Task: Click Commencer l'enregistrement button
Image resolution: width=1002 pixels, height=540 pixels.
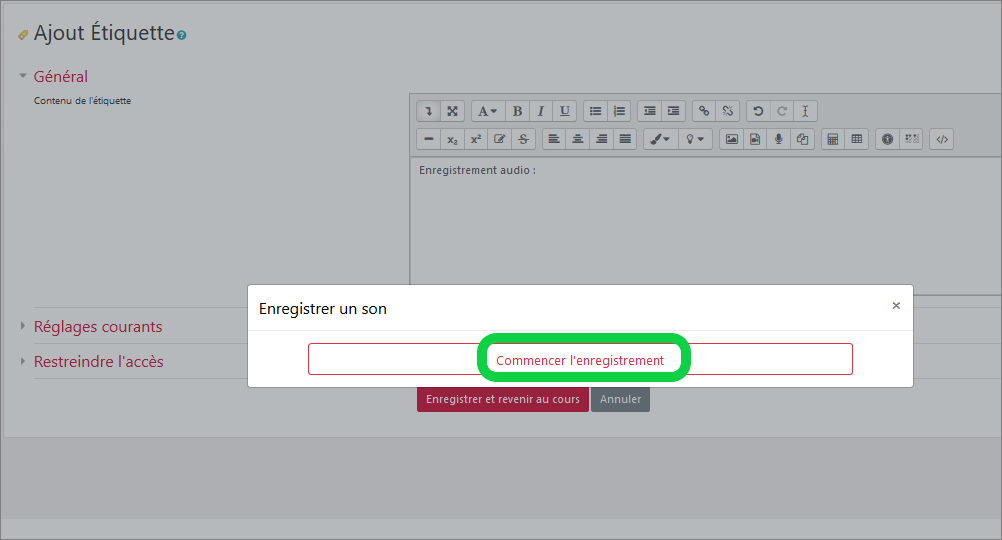Action: click(580, 359)
